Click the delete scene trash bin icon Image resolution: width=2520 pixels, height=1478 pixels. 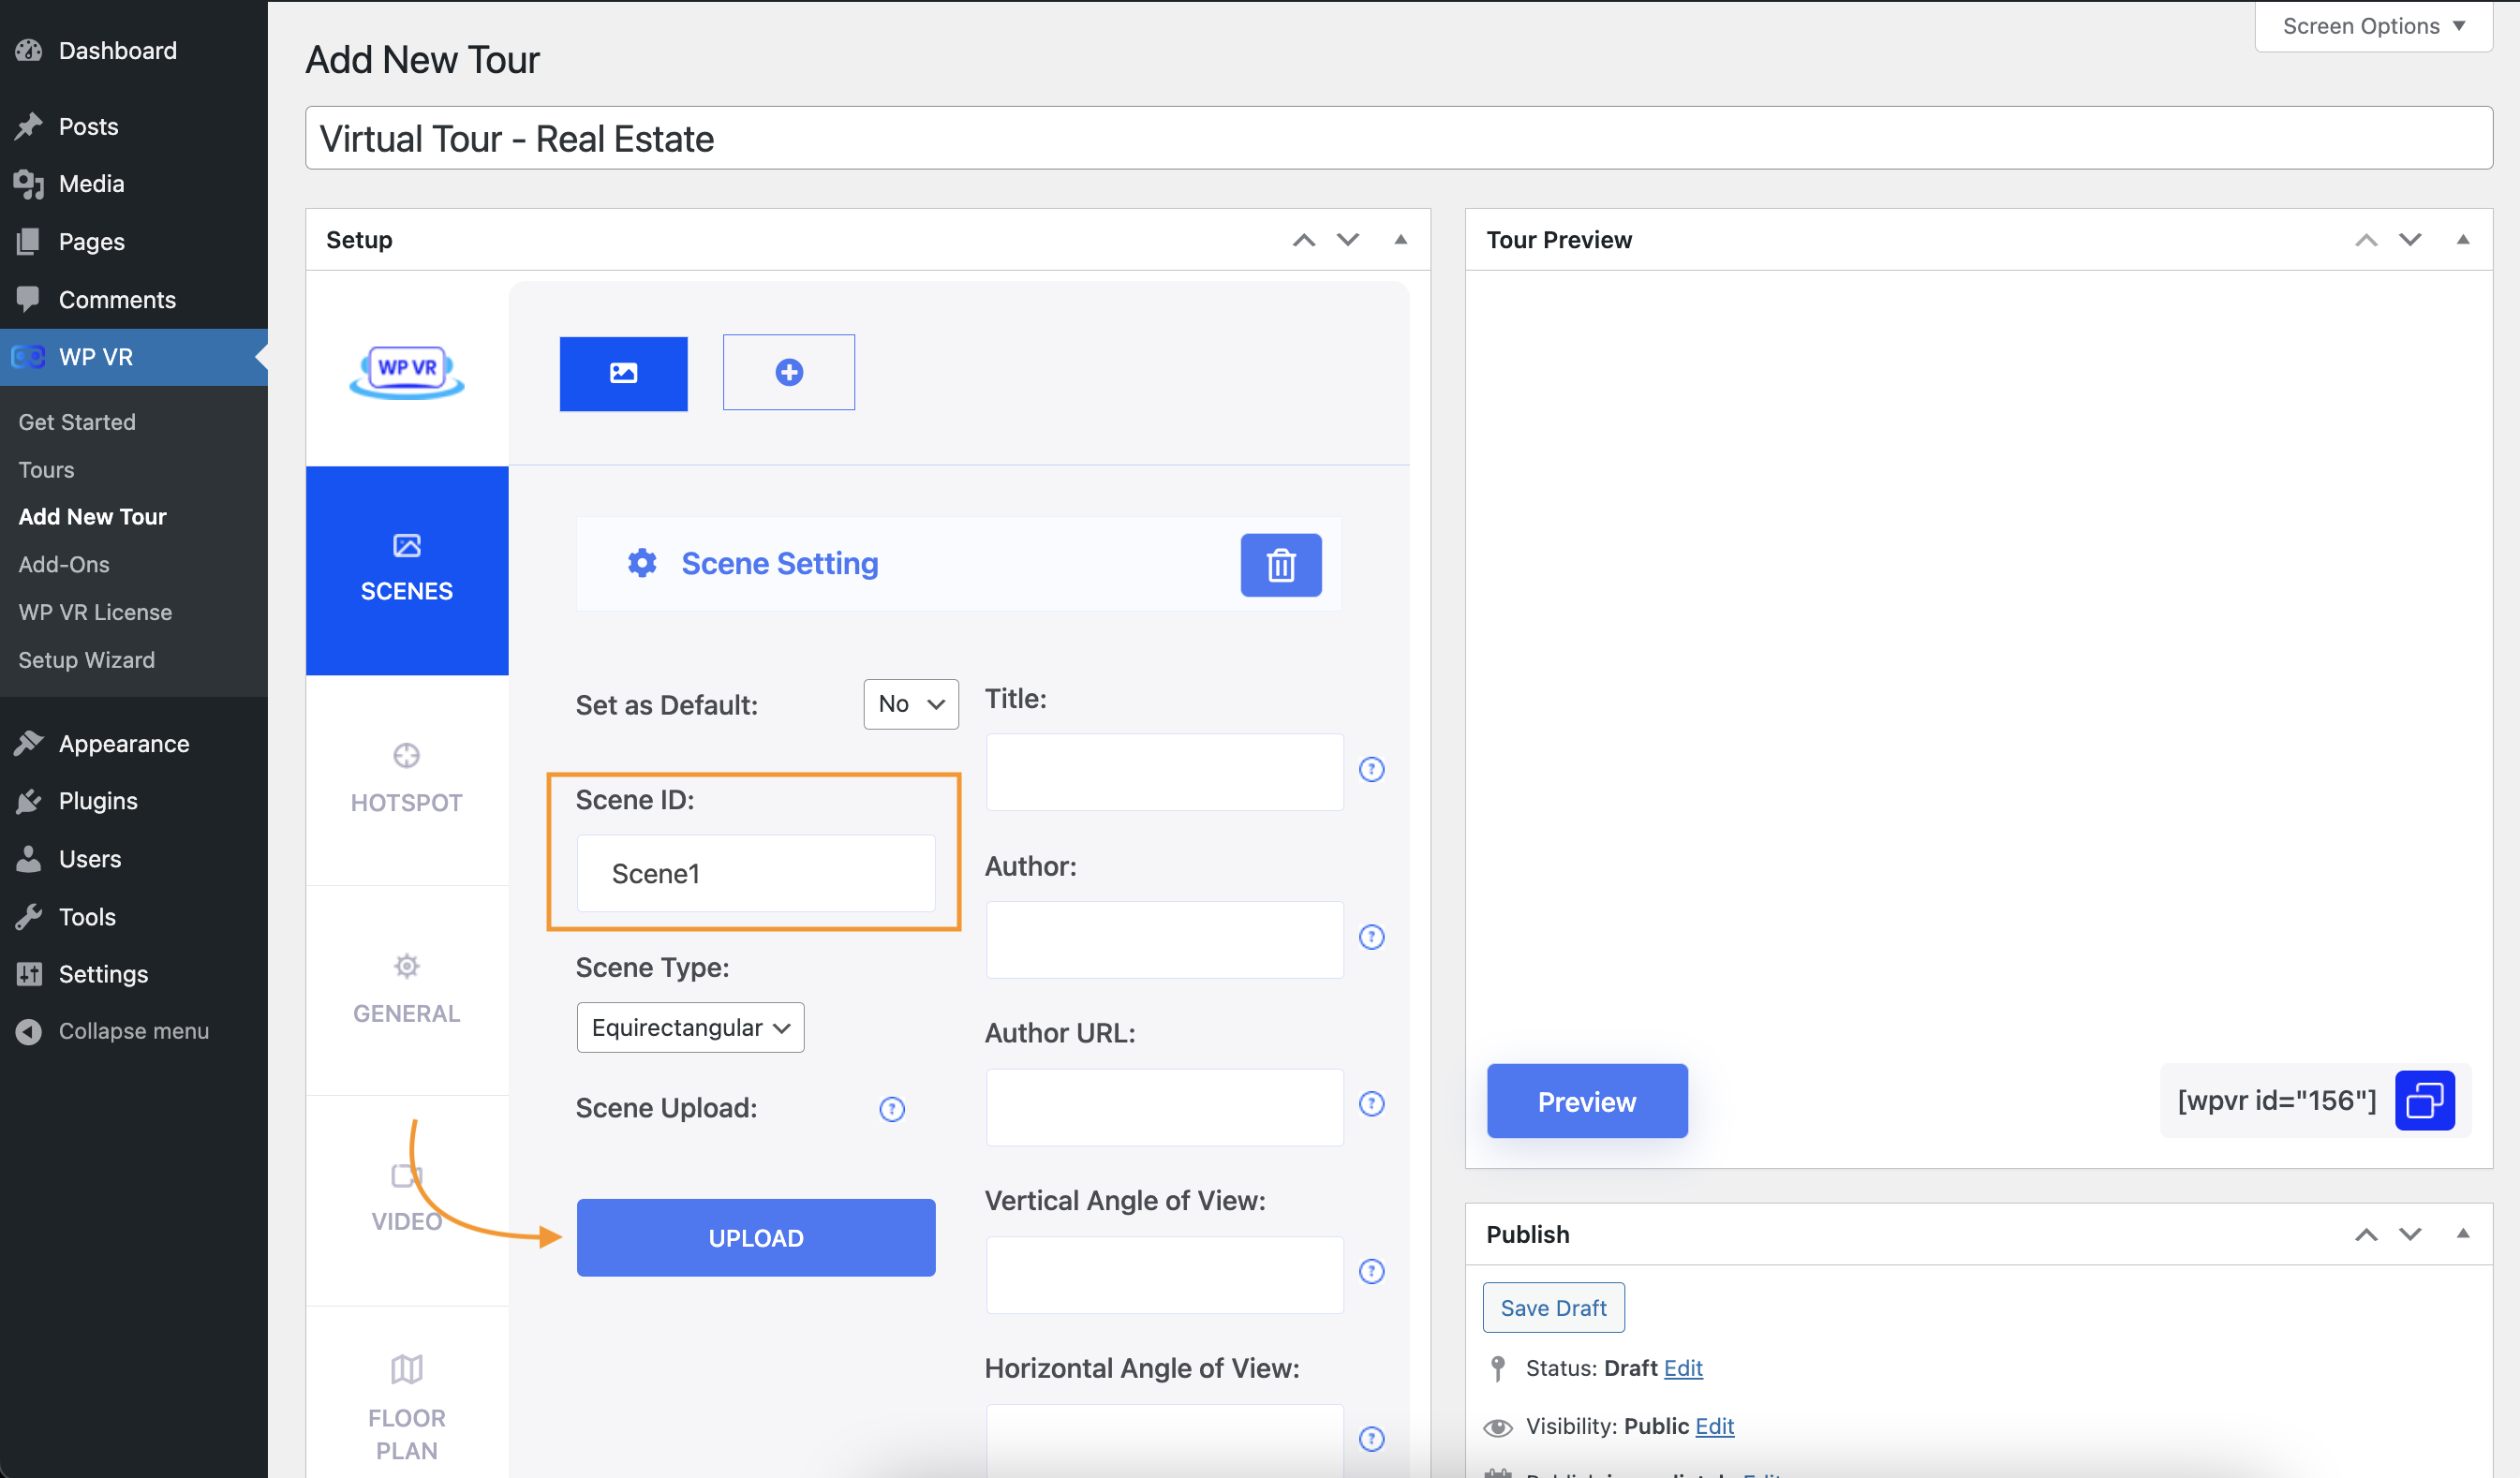pyautogui.click(x=1282, y=565)
